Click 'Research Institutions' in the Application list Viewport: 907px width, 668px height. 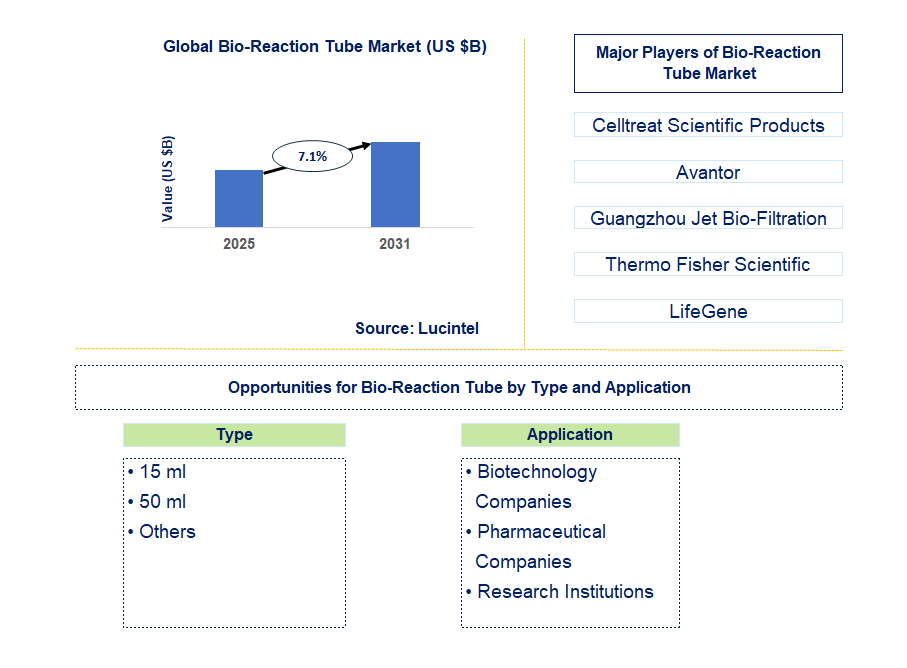[x=565, y=592]
